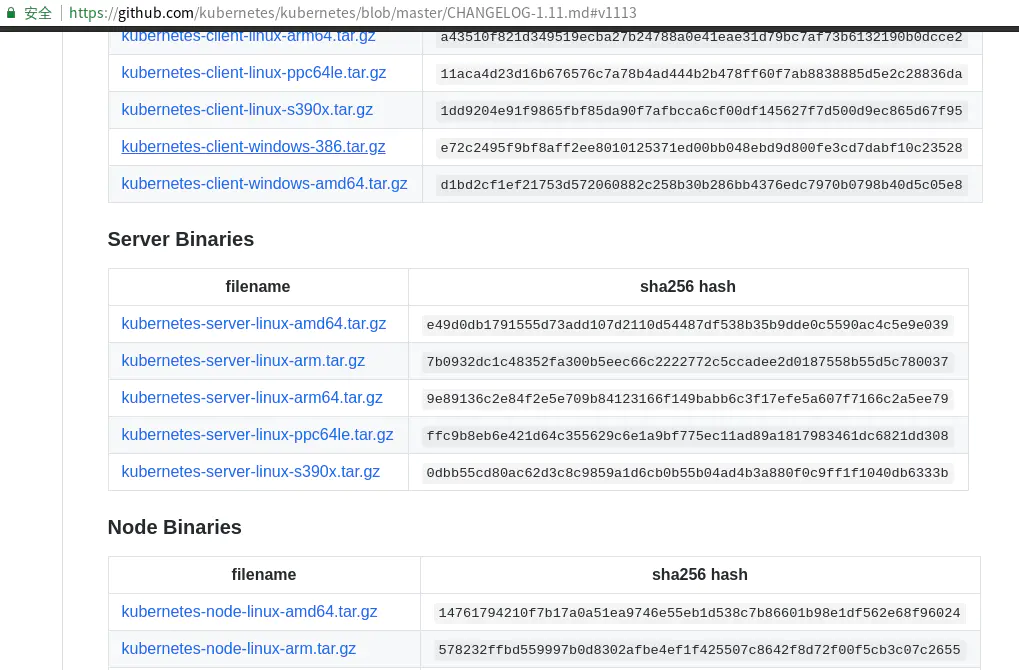Download kubernetes-server-linux-ppc64le.tar.gz

pos(257,435)
